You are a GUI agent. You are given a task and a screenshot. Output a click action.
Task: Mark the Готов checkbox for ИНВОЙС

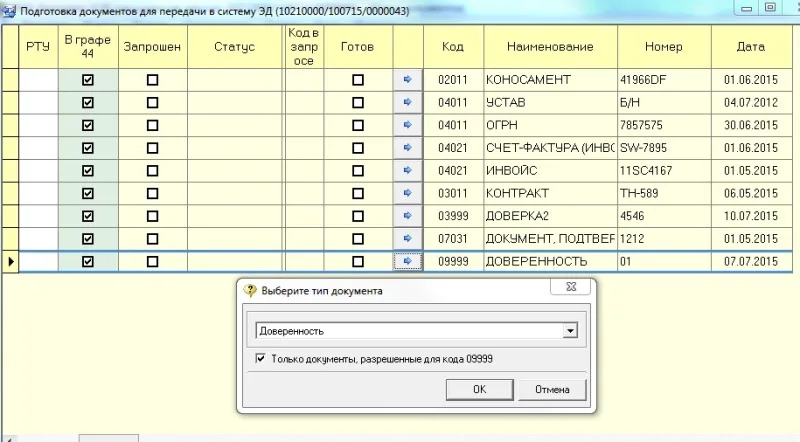pos(358,171)
